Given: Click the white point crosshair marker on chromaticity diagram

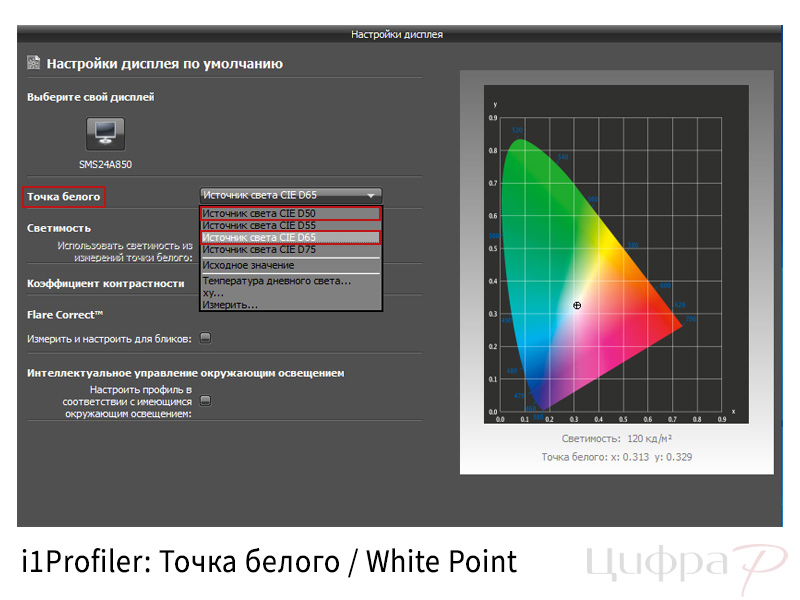Looking at the screenshot, I should click(577, 306).
